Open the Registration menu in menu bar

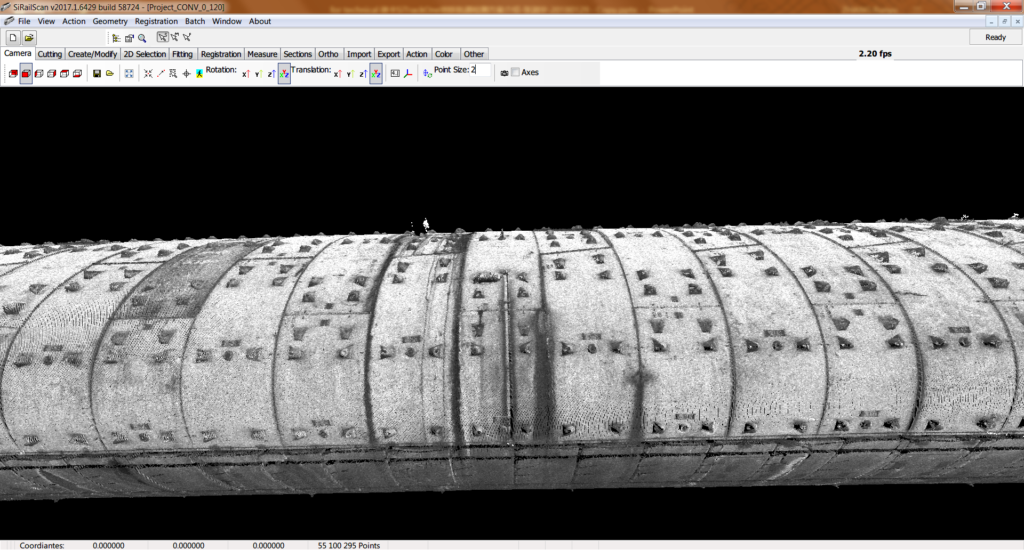(156, 21)
